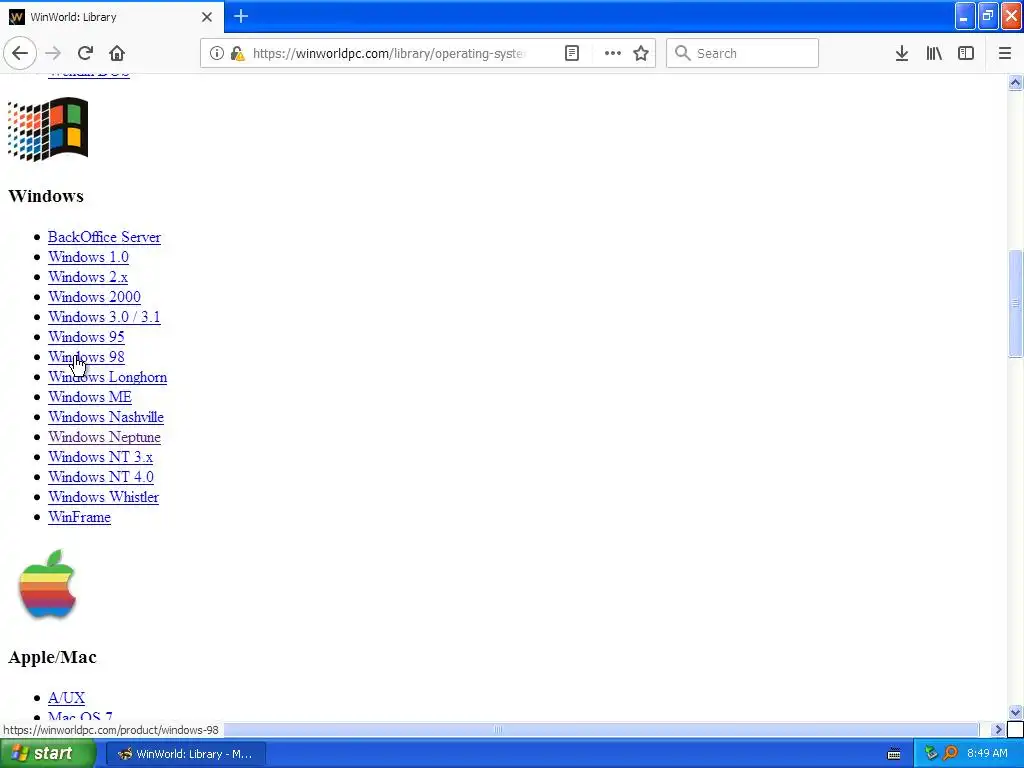Open the Windows NT 3.x link
This screenshot has width=1024, height=768.
(x=100, y=457)
